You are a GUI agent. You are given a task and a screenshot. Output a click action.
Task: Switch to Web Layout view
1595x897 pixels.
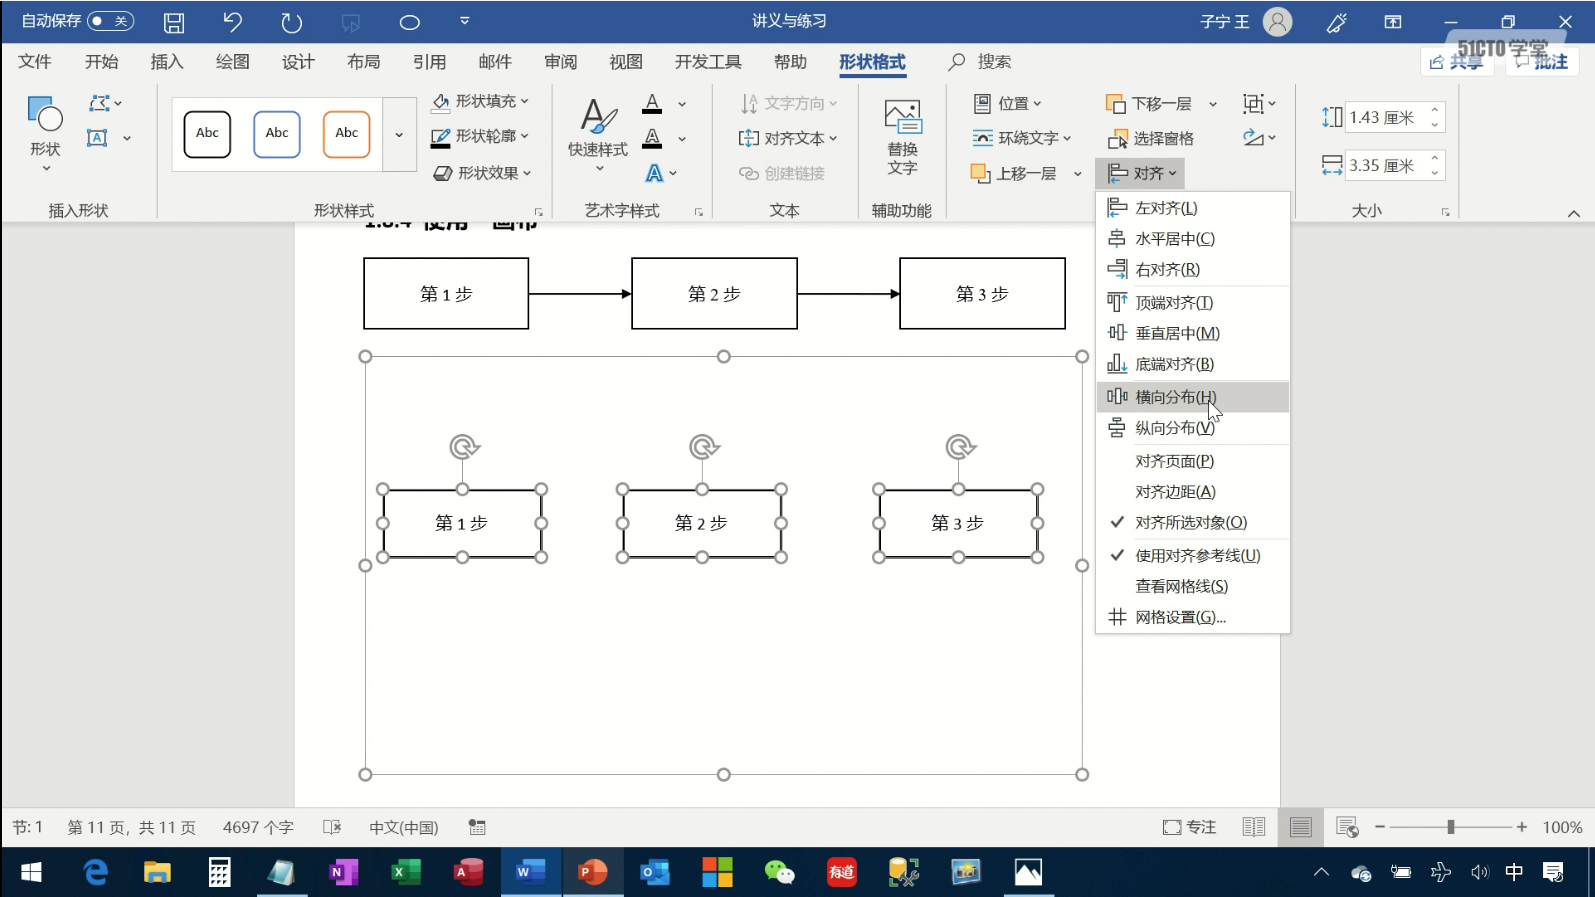click(1347, 827)
